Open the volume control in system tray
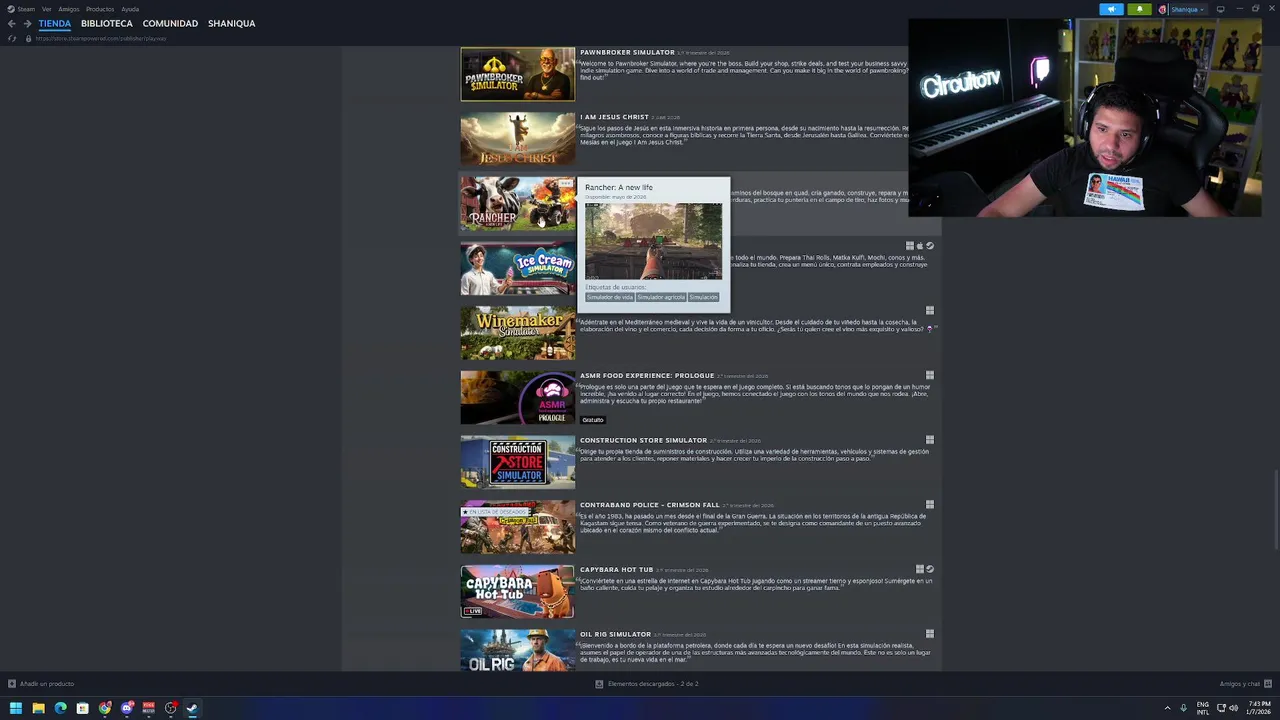Image resolution: width=1280 pixels, height=720 pixels. (x=1233, y=708)
